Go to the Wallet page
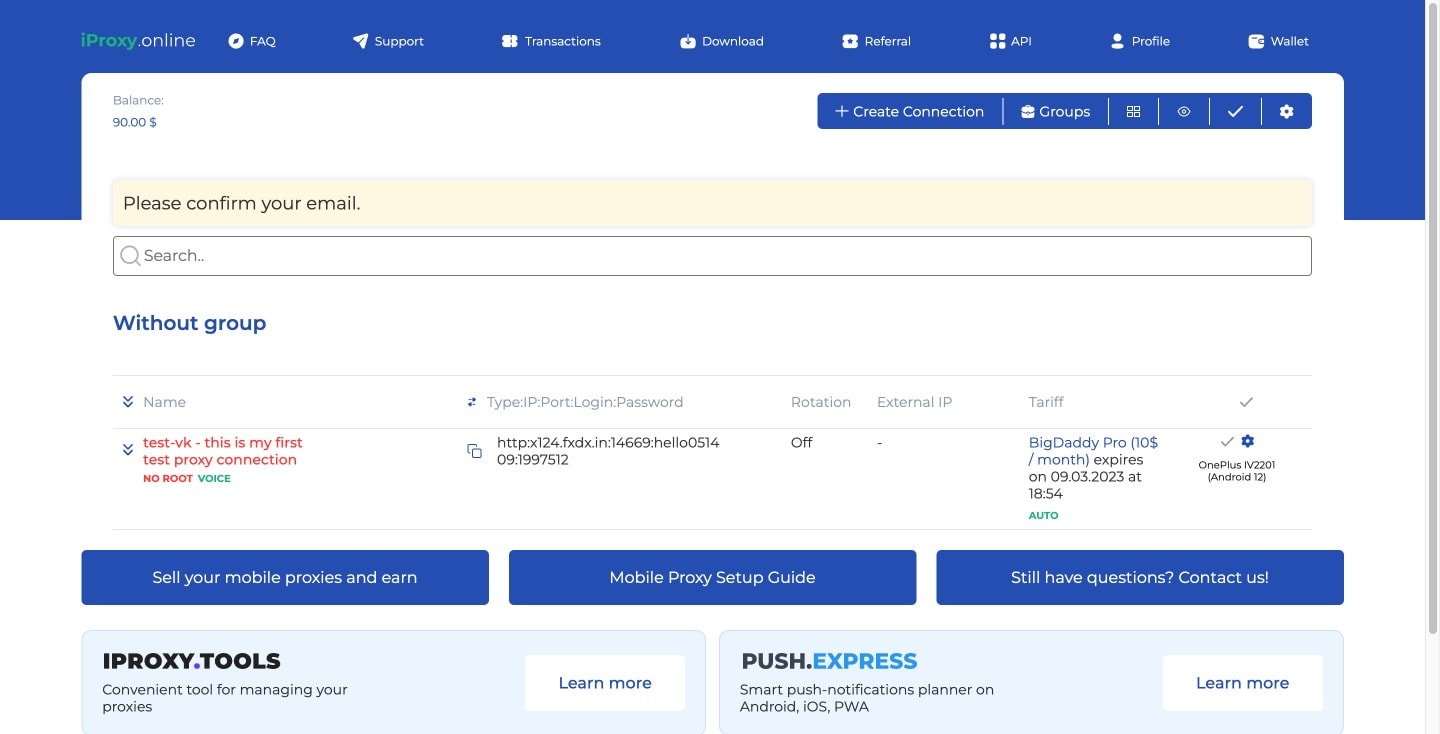 (1278, 41)
